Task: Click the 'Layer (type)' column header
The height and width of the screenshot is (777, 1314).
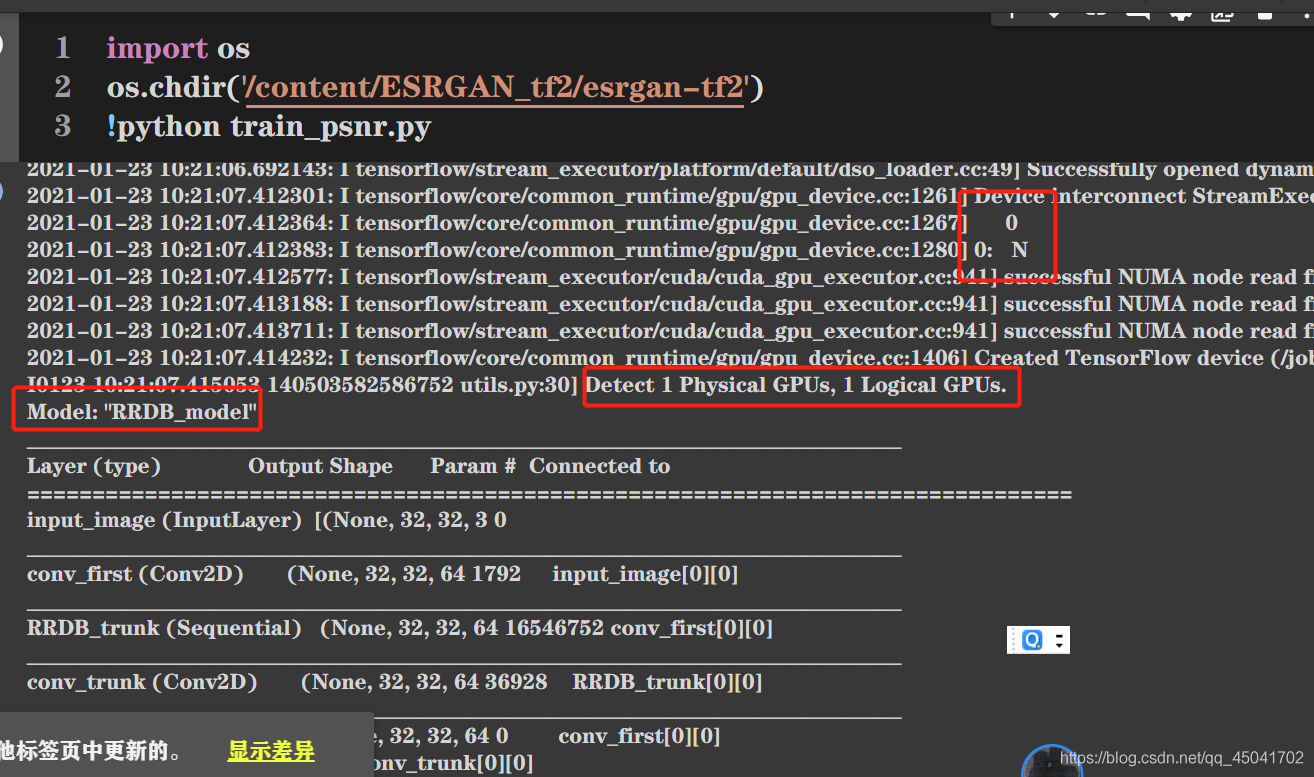Action: click(x=93, y=466)
